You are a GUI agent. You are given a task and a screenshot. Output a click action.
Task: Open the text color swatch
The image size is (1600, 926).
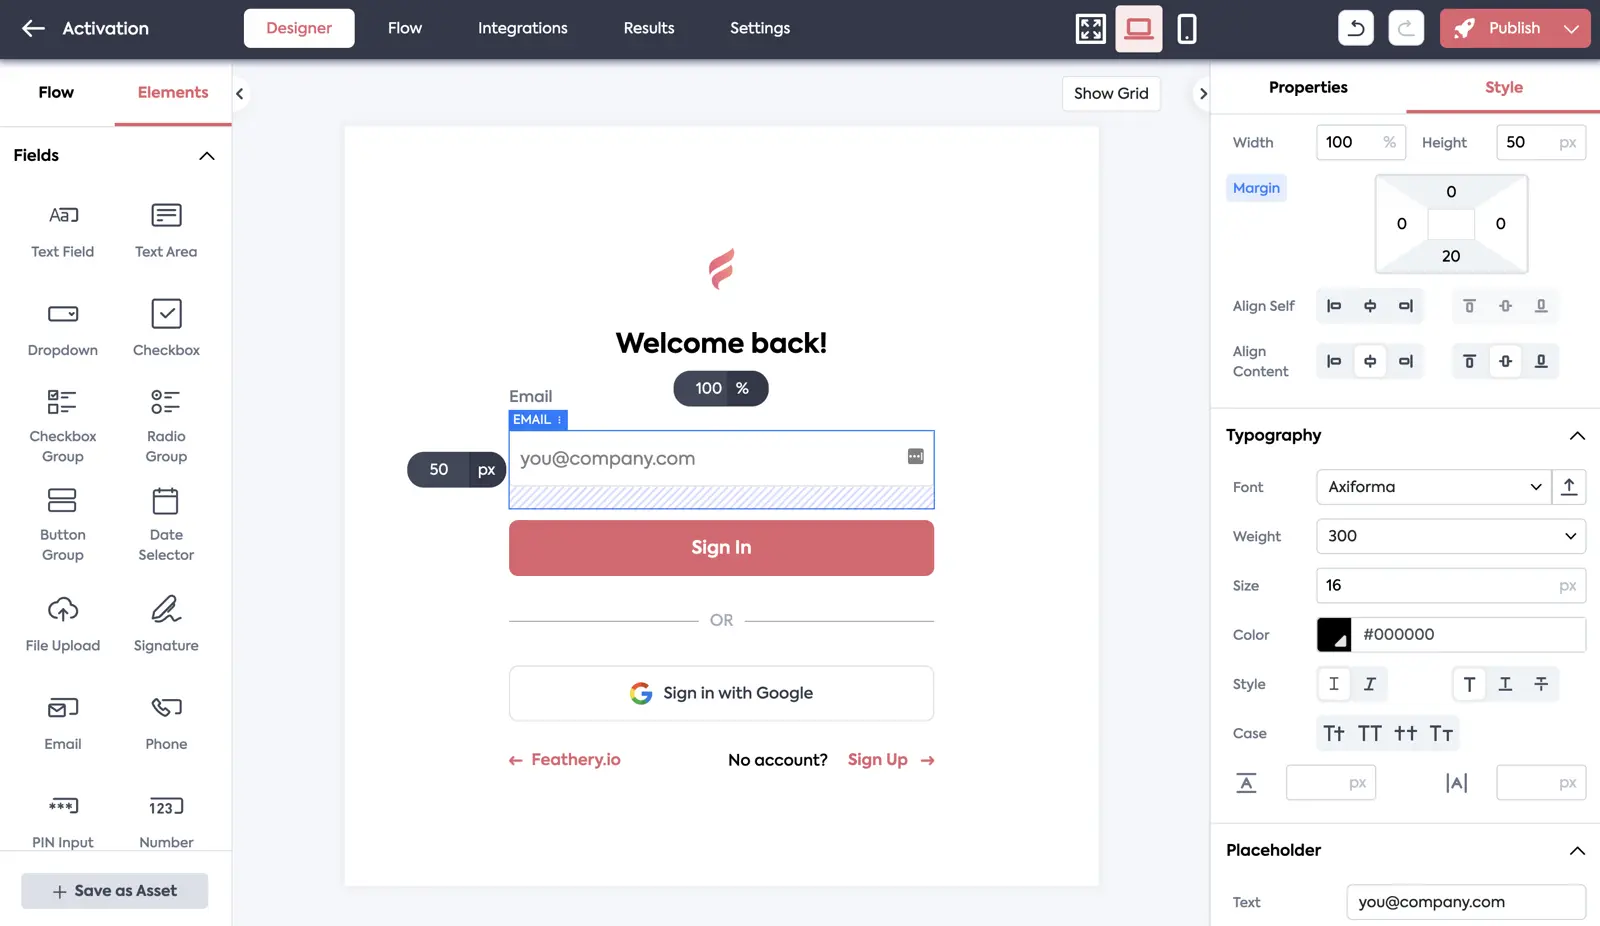pos(1334,635)
